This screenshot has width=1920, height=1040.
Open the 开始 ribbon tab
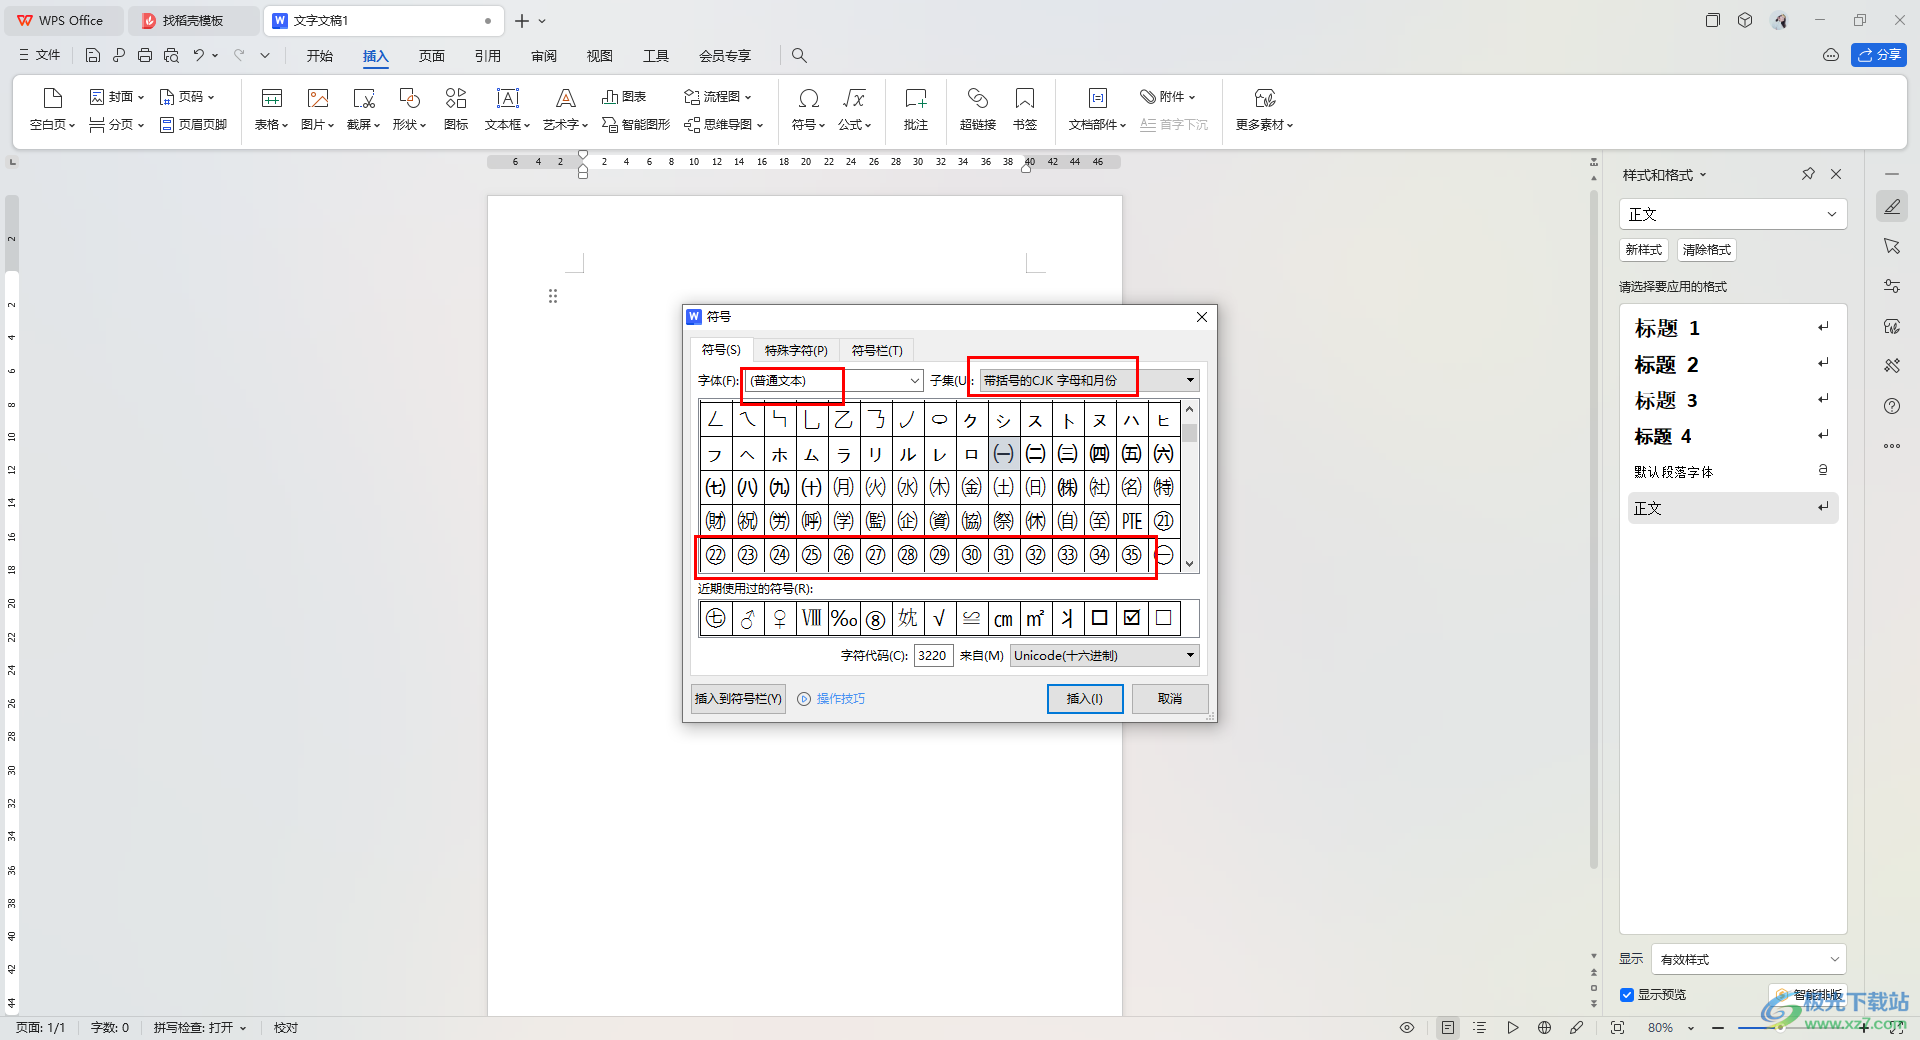pyautogui.click(x=320, y=56)
